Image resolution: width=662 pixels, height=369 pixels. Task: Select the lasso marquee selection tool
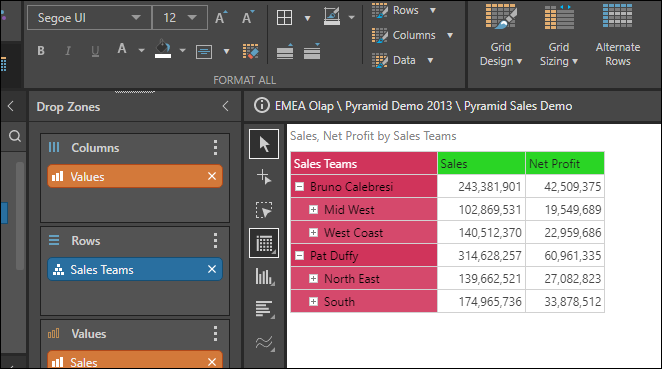(x=264, y=210)
